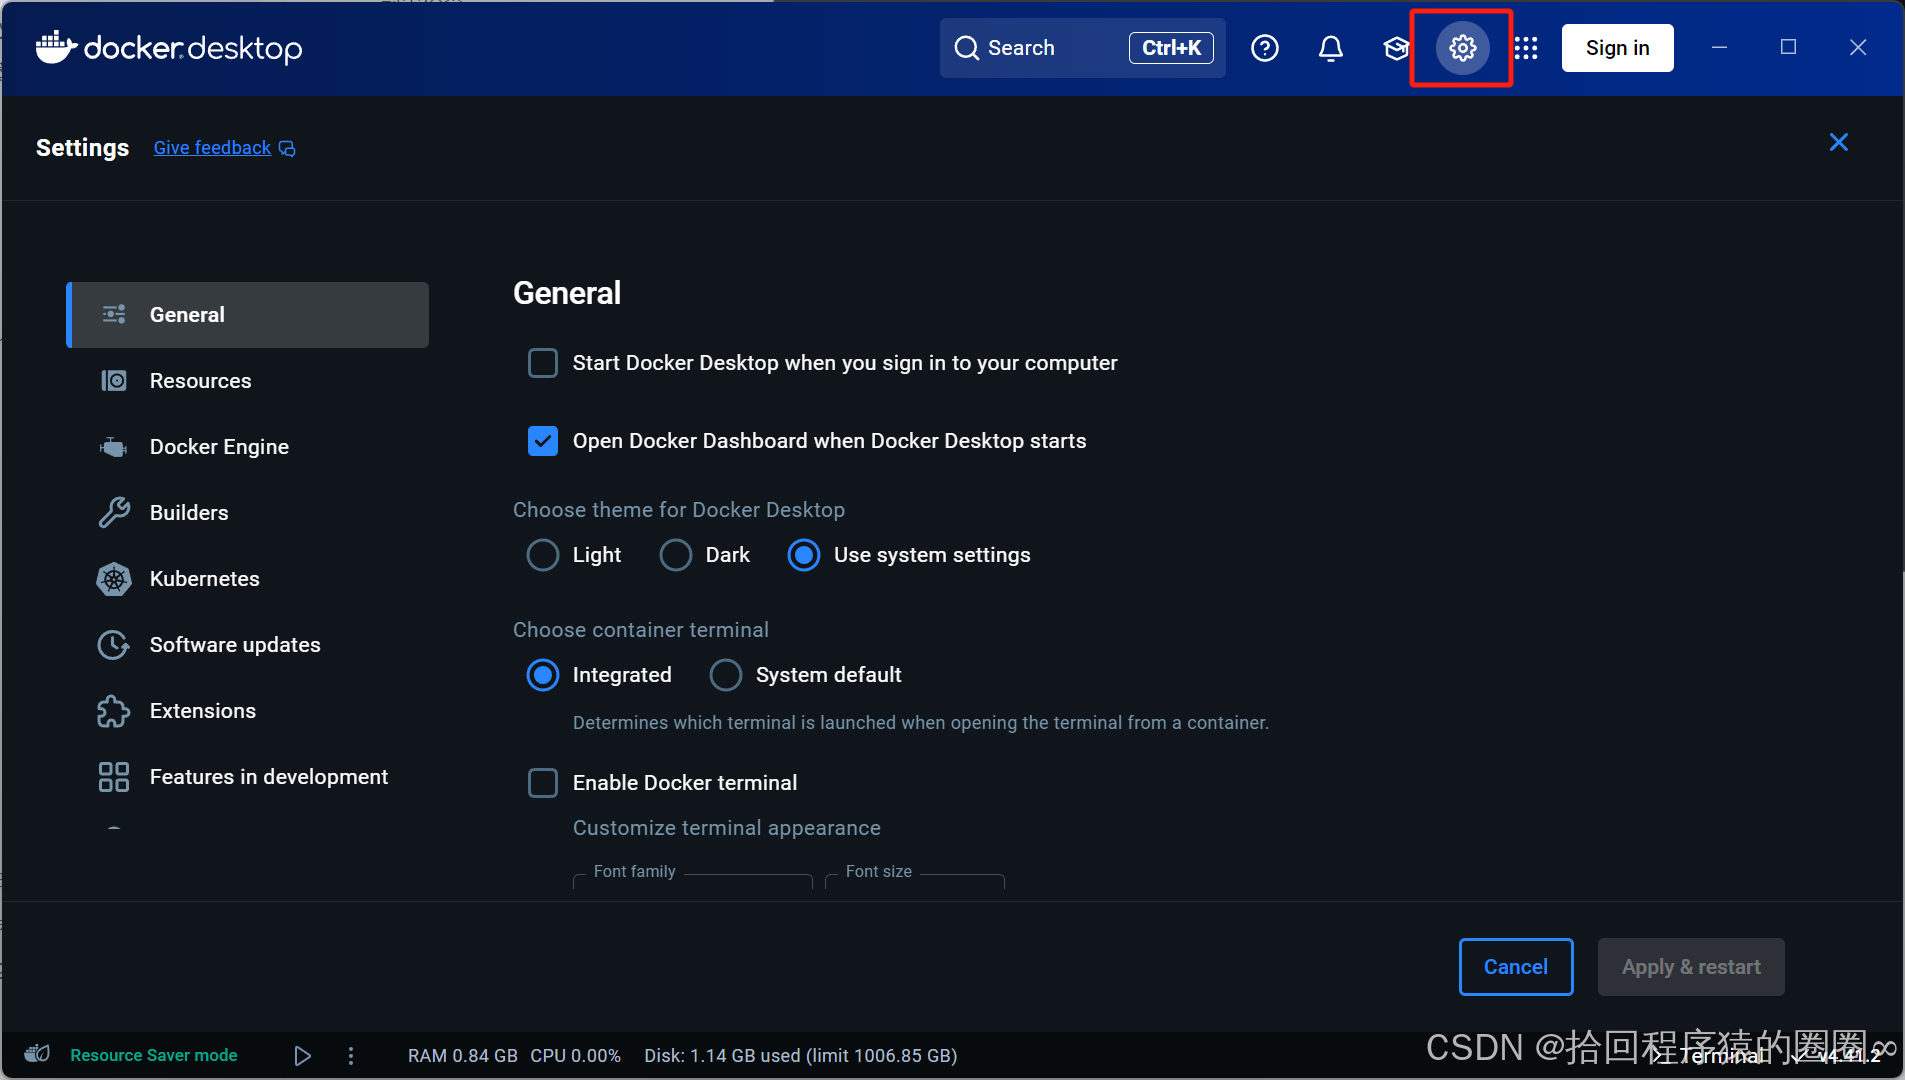Image resolution: width=1905 pixels, height=1080 pixels.
Task: Uncheck Open Docker Dashboard when Docker starts
Action: [x=543, y=441]
